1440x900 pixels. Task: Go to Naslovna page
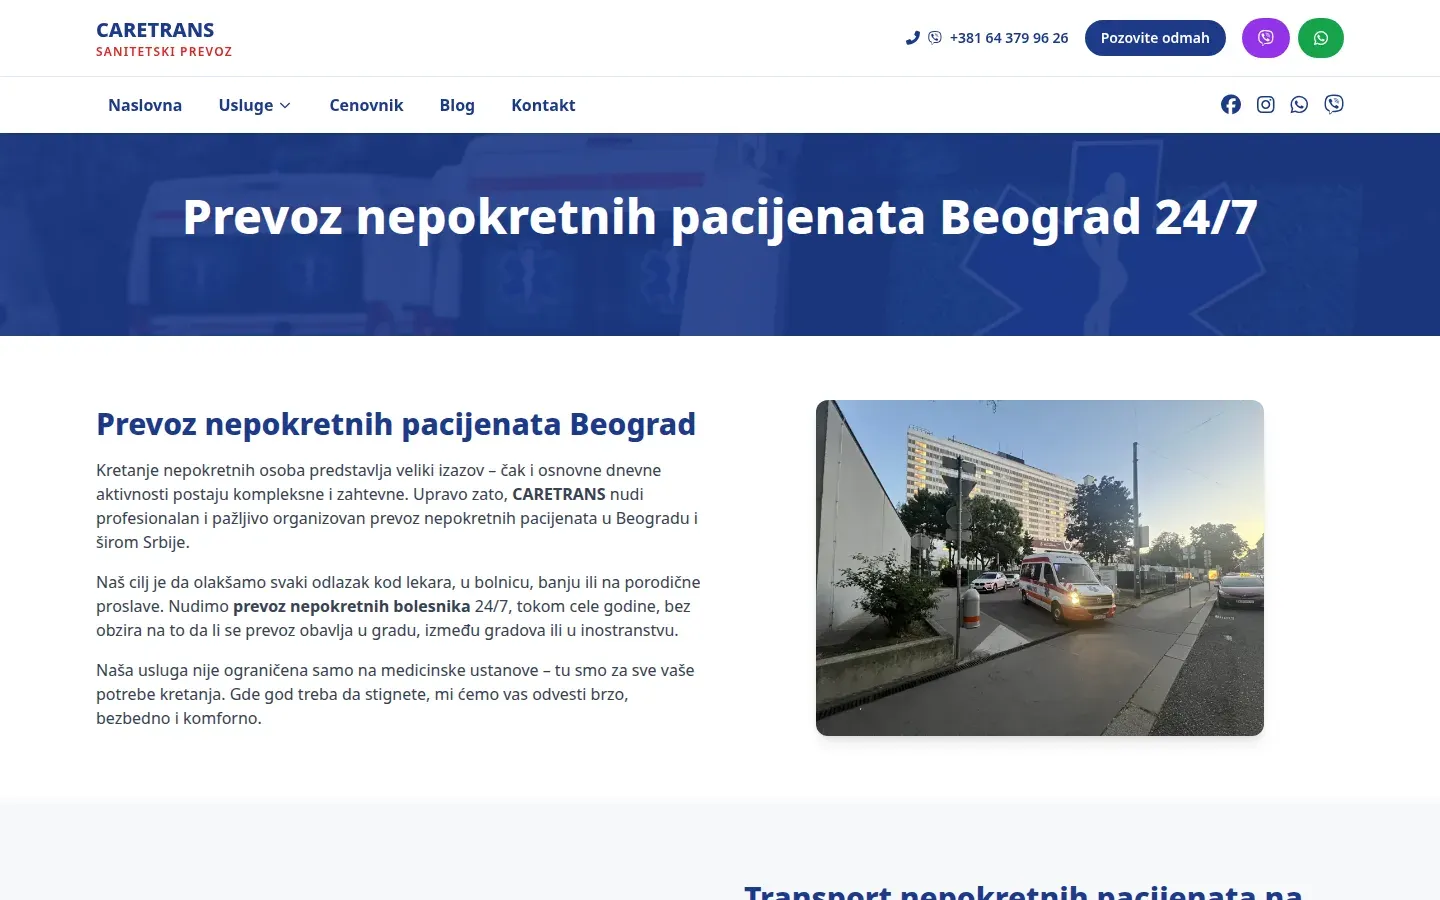[x=145, y=105]
